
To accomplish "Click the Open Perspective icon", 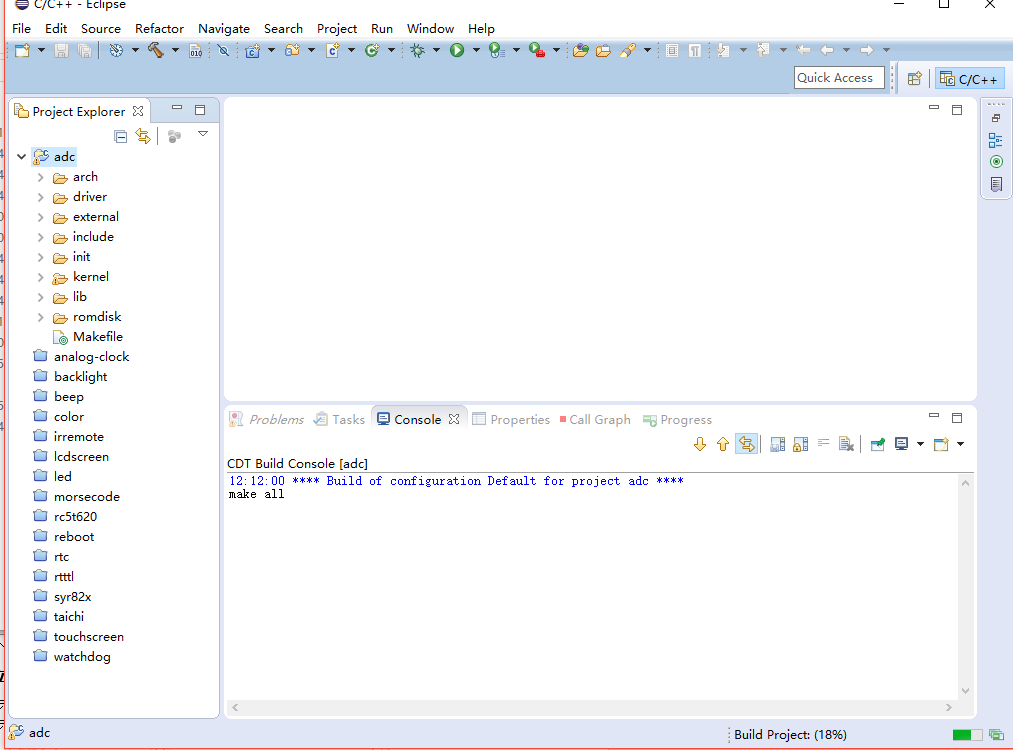I will pos(914,78).
